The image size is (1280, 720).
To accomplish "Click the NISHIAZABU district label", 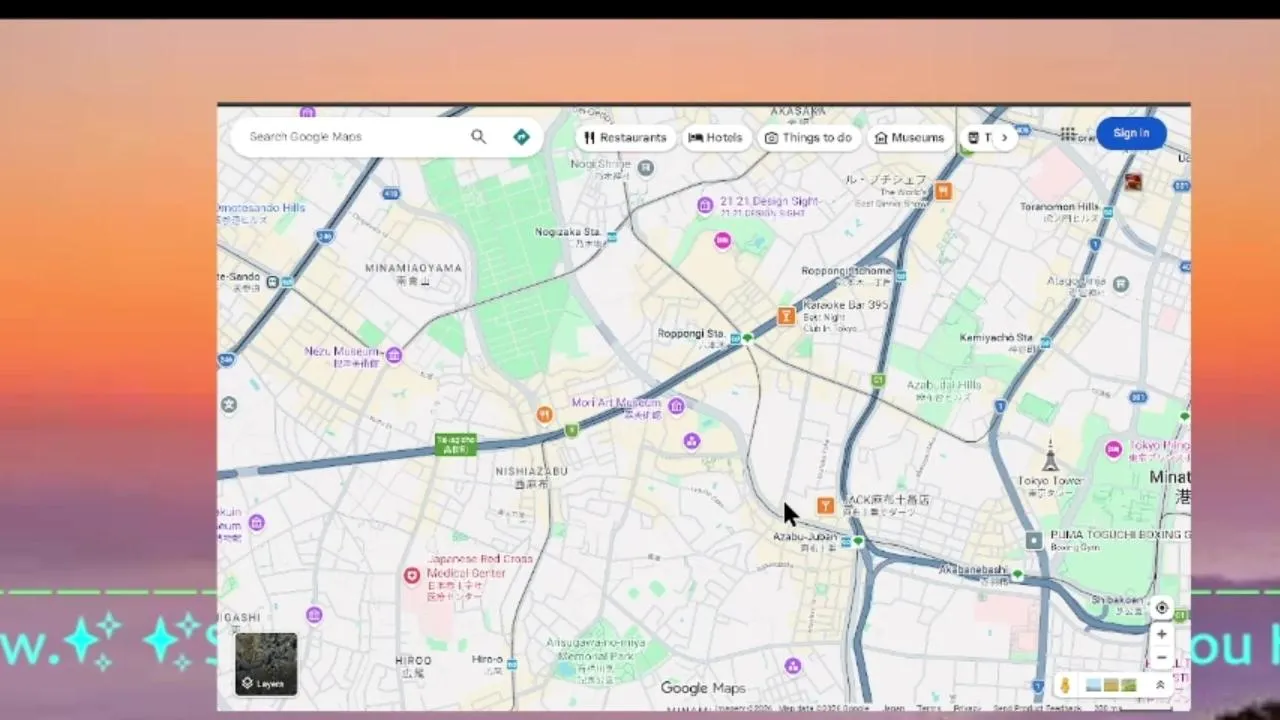I will (x=532, y=471).
